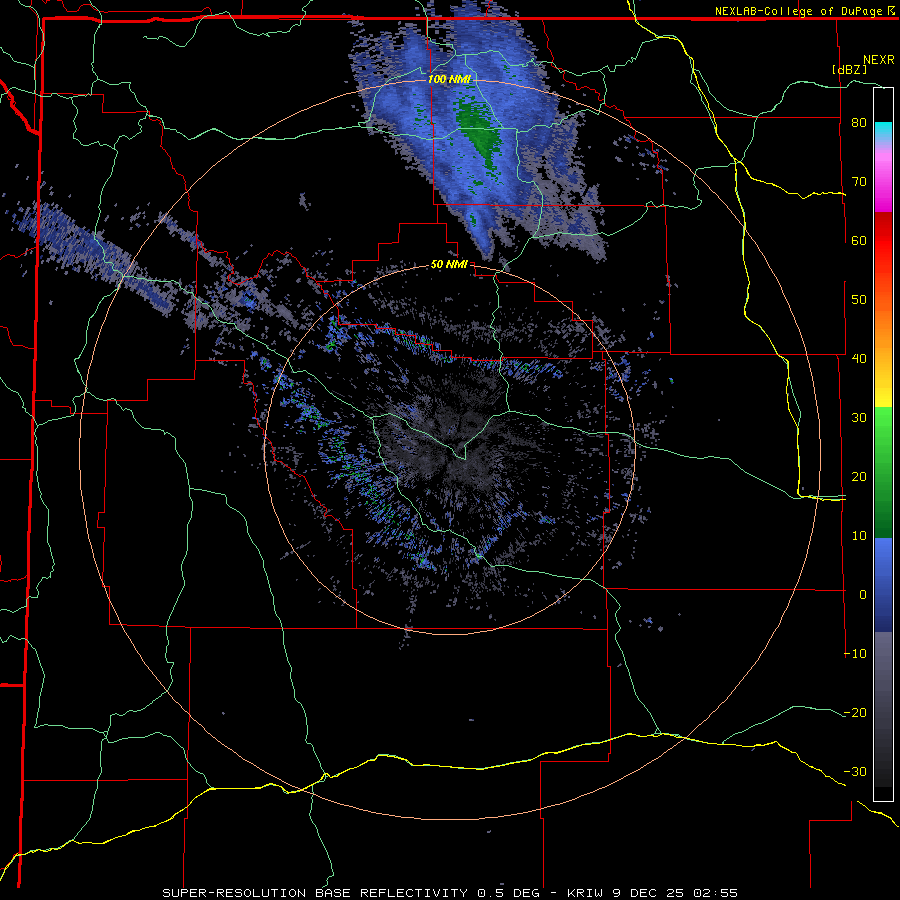Click the blue segment of the color bar
Image resolution: width=900 pixels, height=900 pixels.
[x=883, y=585]
